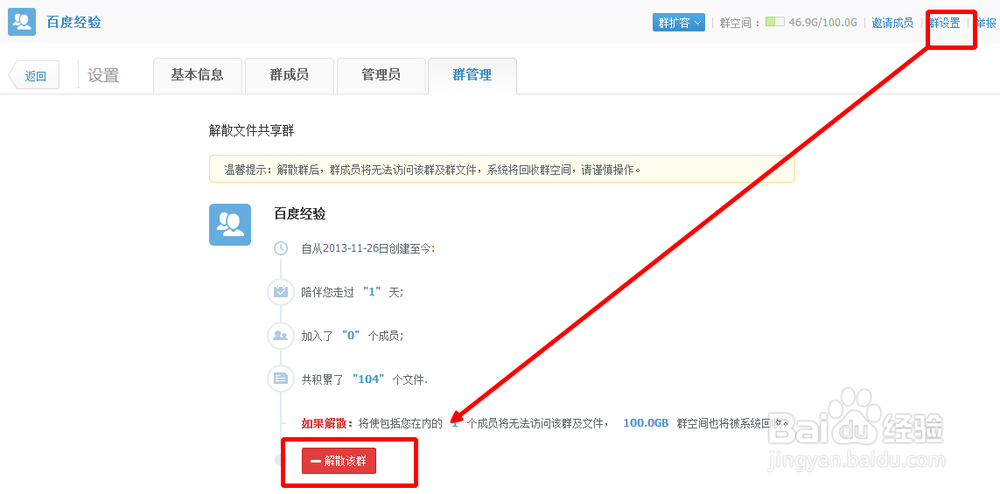
Task: Click the yellow 温馨提示 warning banner
Action: point(502,170)
